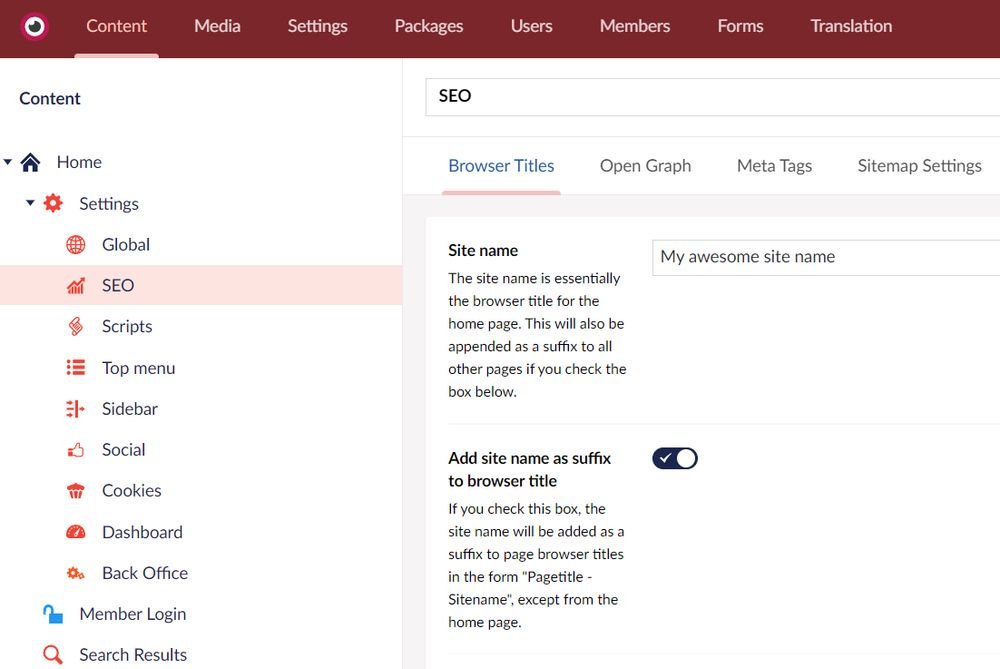Select the Settings node label in tree
The height and width of the screenshot is (669, 1000).
[109, 203]
